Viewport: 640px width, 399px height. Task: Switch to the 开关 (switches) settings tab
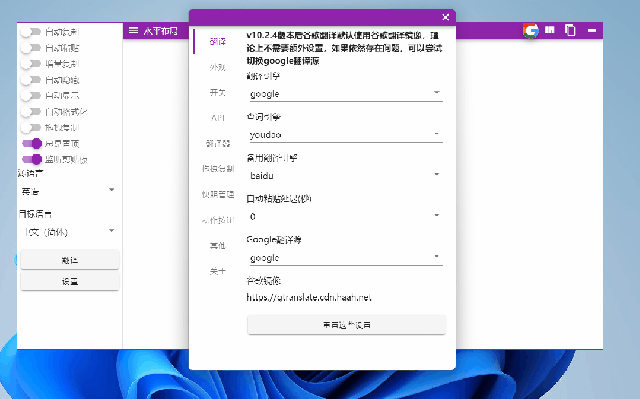[218, 93]
